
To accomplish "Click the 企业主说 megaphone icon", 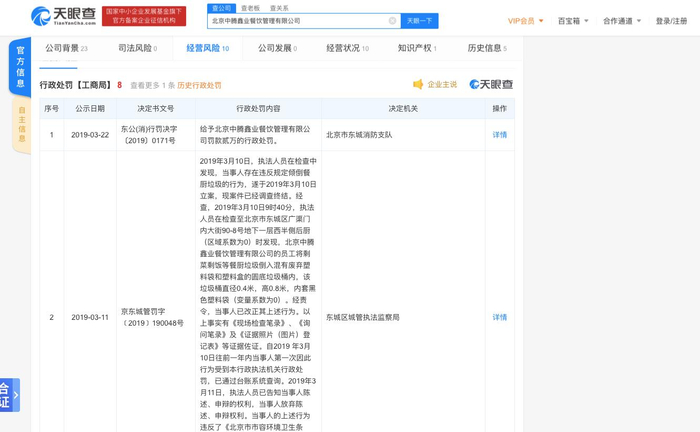I will click(x=418, y=85).
